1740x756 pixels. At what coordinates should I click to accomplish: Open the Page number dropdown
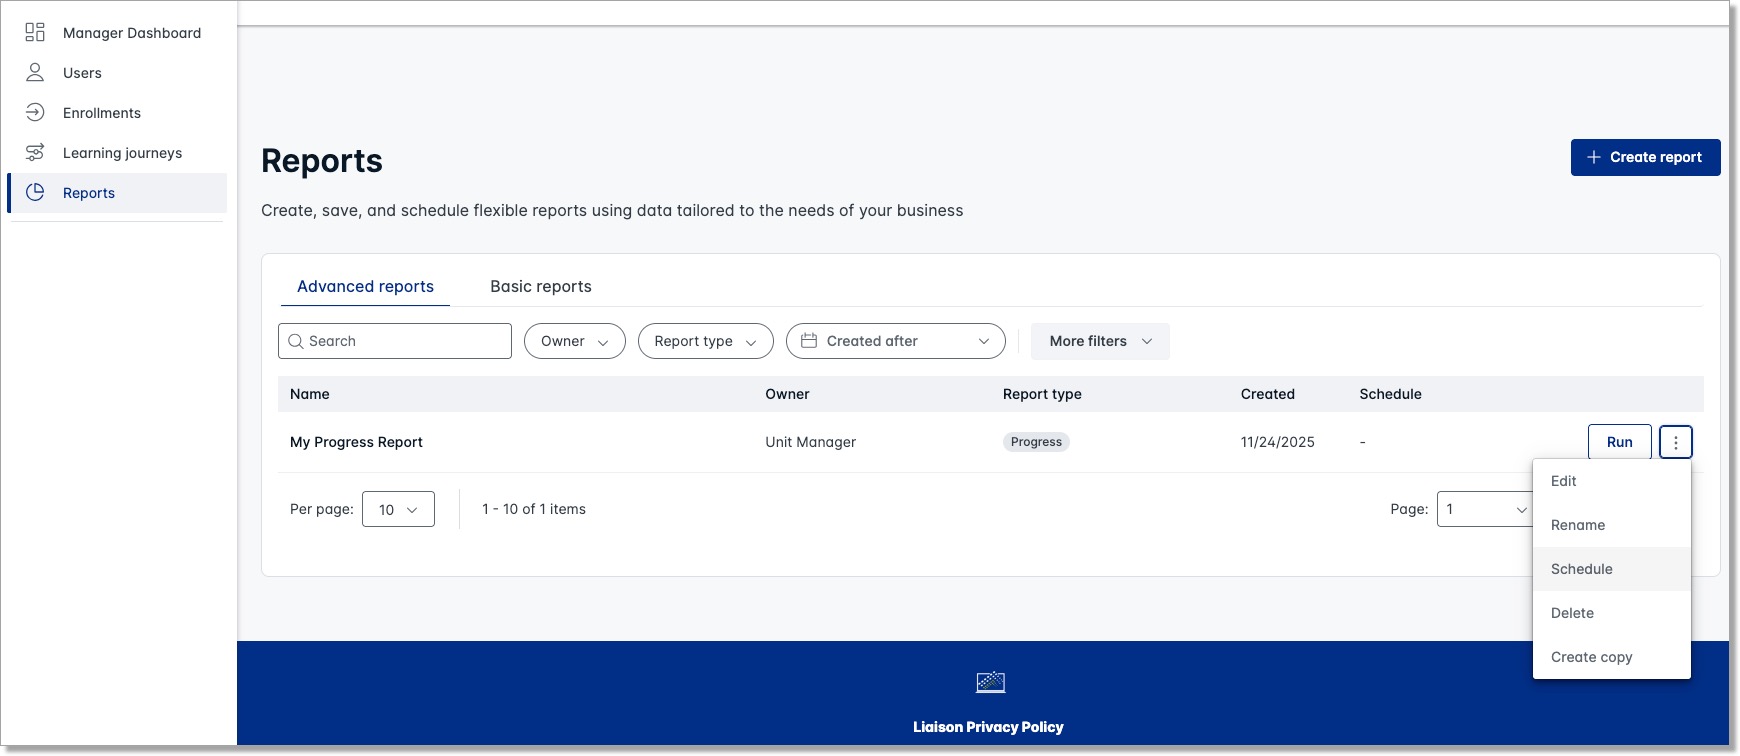point(1485,509)
